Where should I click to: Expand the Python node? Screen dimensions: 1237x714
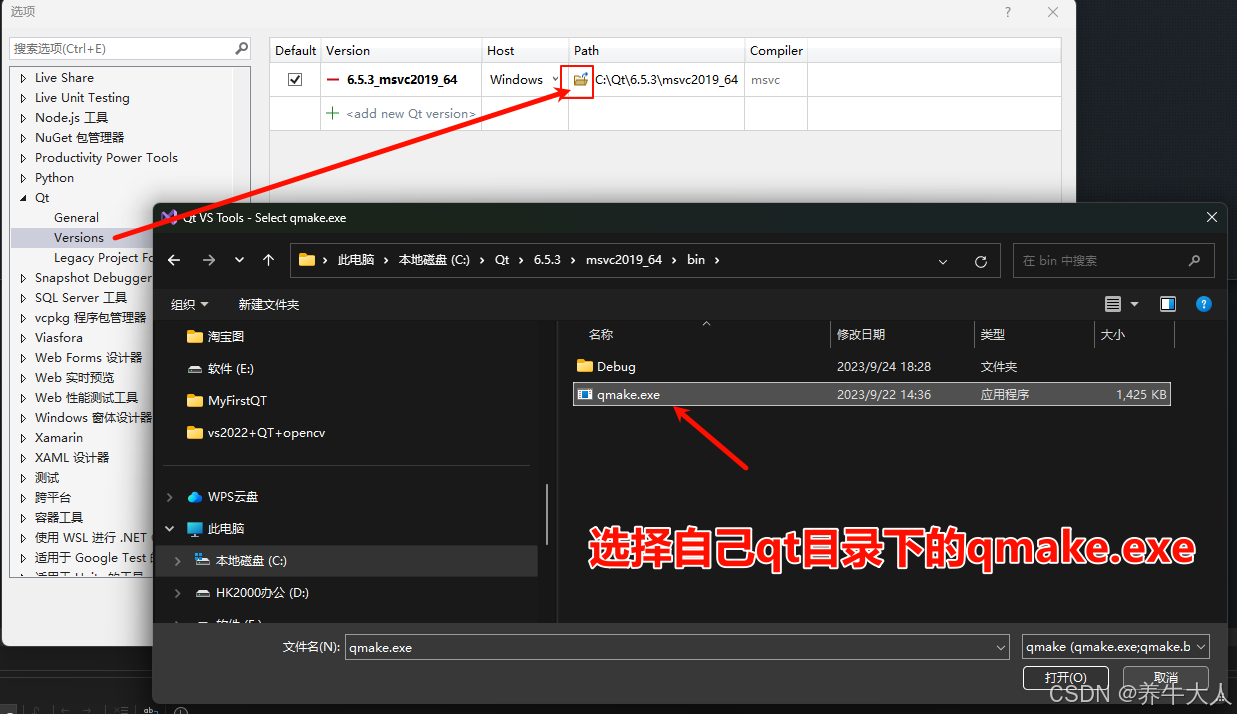pyautogui.click(x=24, y=178)
